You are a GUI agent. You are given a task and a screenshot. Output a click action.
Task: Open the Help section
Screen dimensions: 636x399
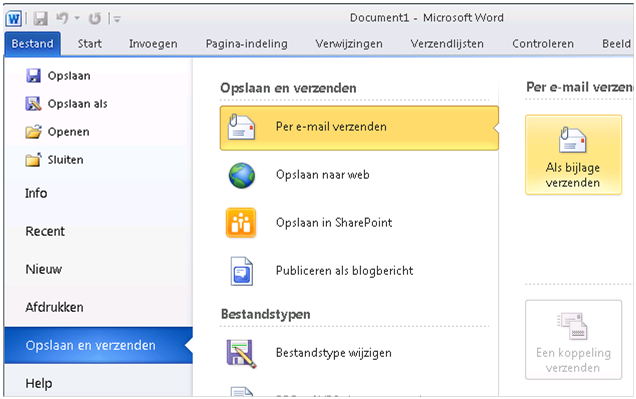39,383
